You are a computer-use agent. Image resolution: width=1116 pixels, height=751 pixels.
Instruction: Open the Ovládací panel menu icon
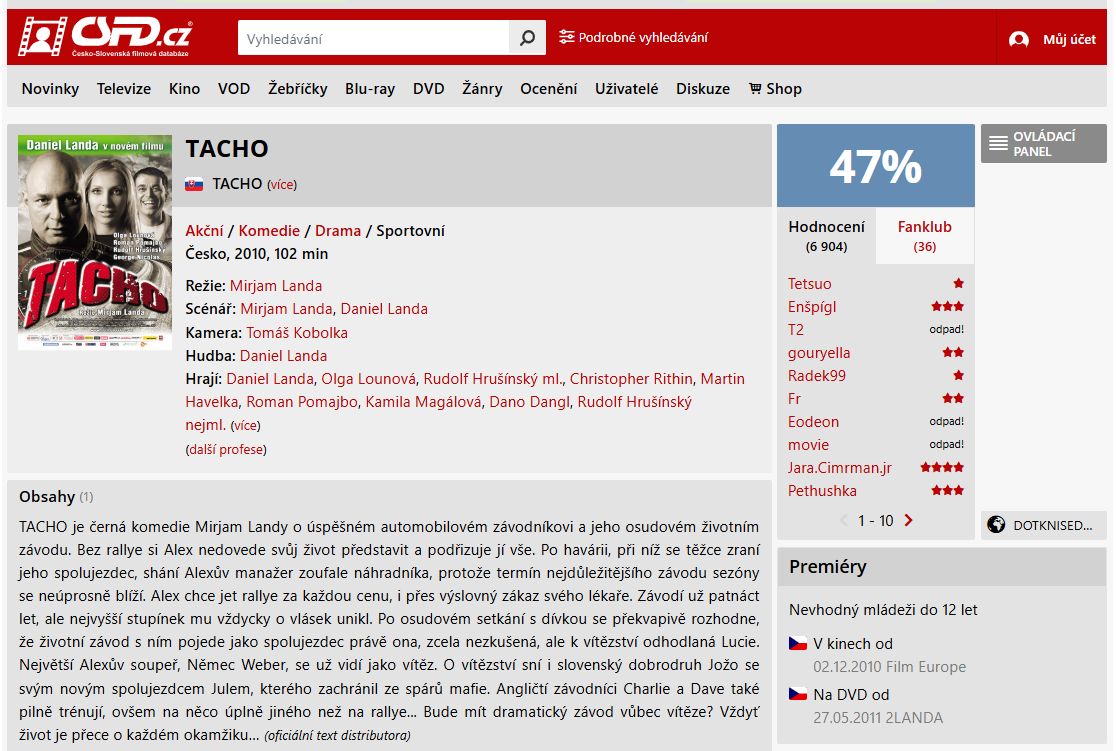pyautogui.click(x=998, y=143)
